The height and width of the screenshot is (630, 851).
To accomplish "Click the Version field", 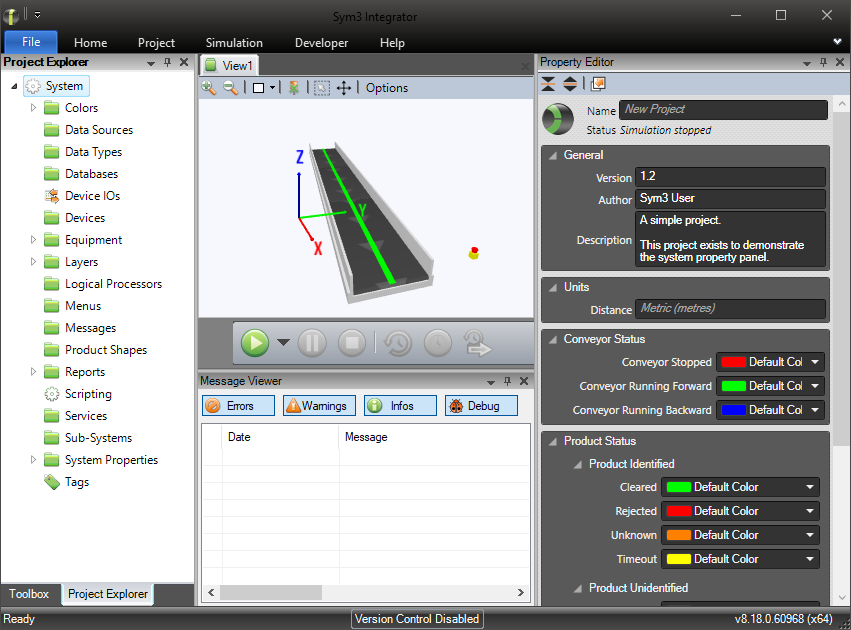I will 730,176.
